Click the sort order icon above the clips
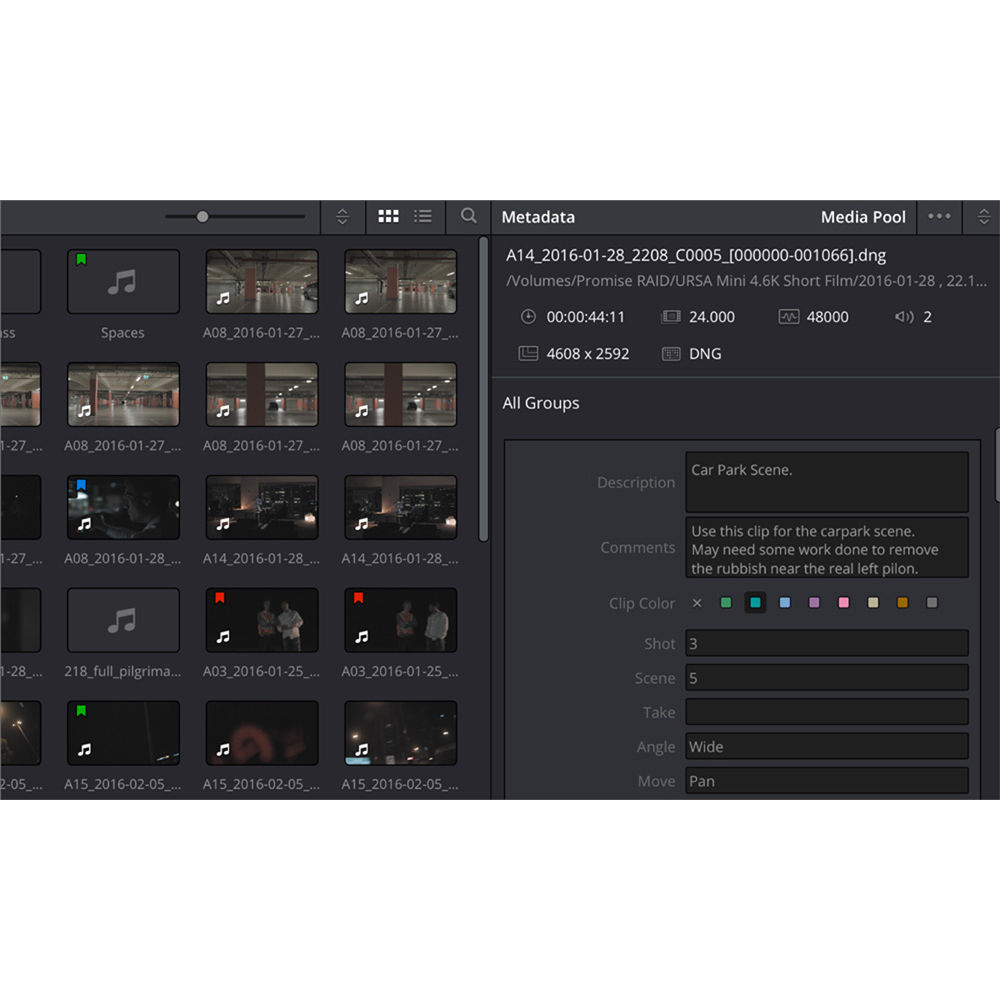Viewport: 1000px width, 1000px height. (x=342, y=216)
